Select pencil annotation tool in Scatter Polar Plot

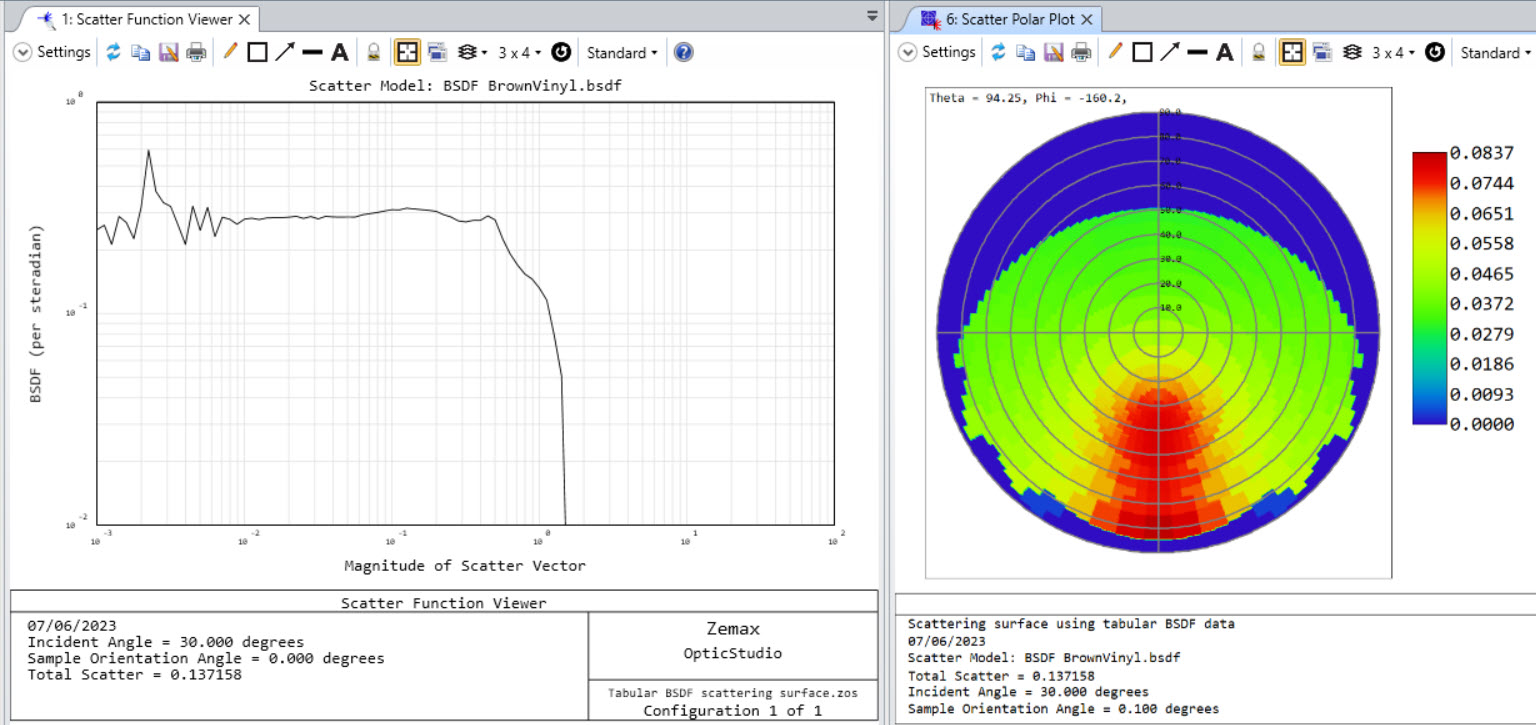click(x=1115, y=52)
